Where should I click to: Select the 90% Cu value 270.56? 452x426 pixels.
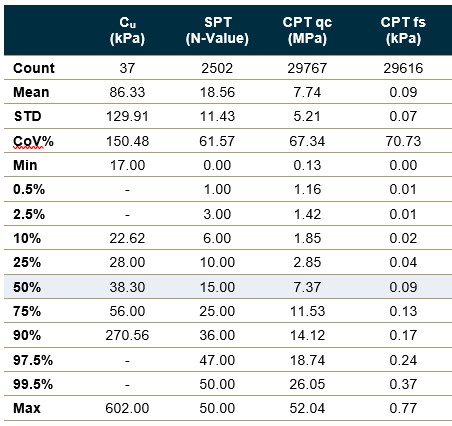[x=127, y=335]
